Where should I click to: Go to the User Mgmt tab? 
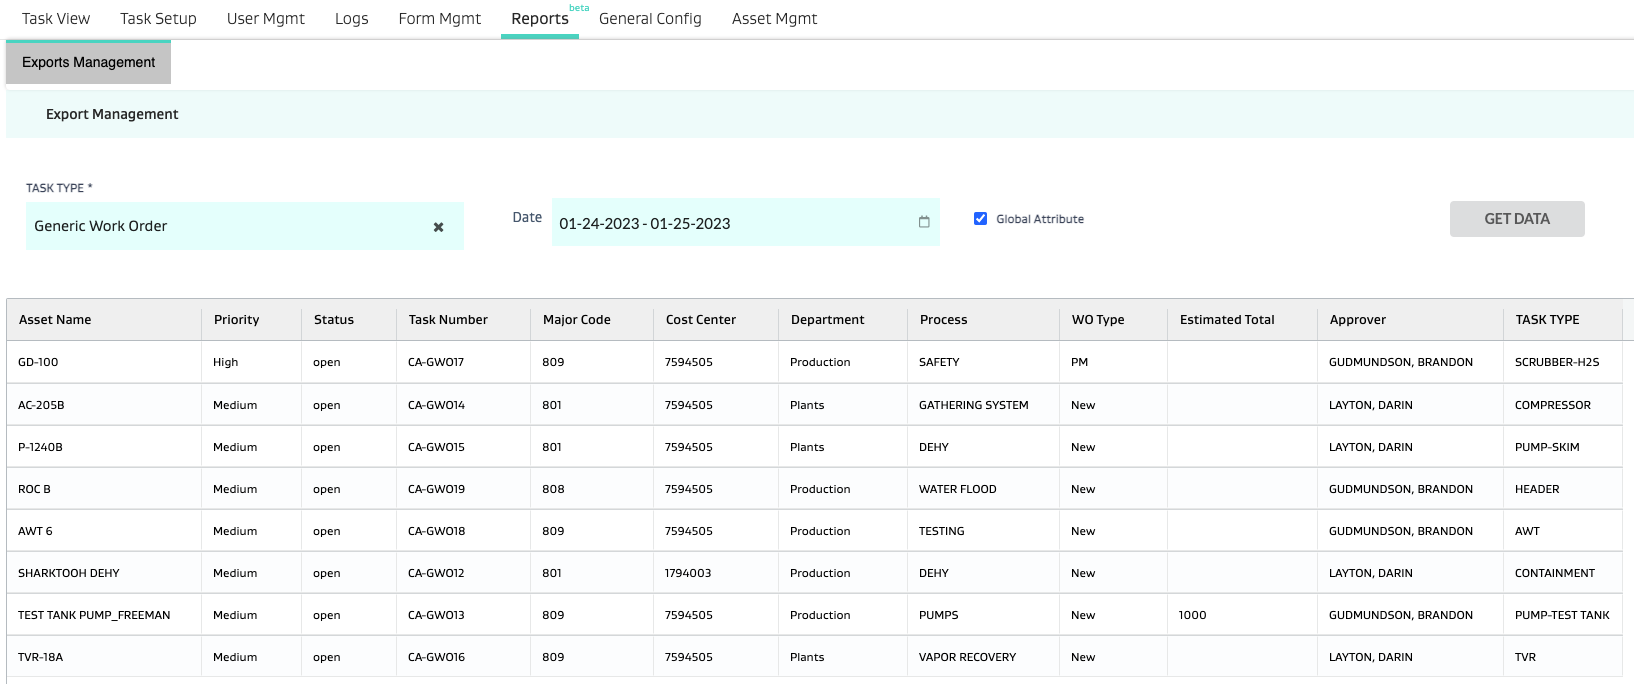pyautogui.click(x=265, y=19)
